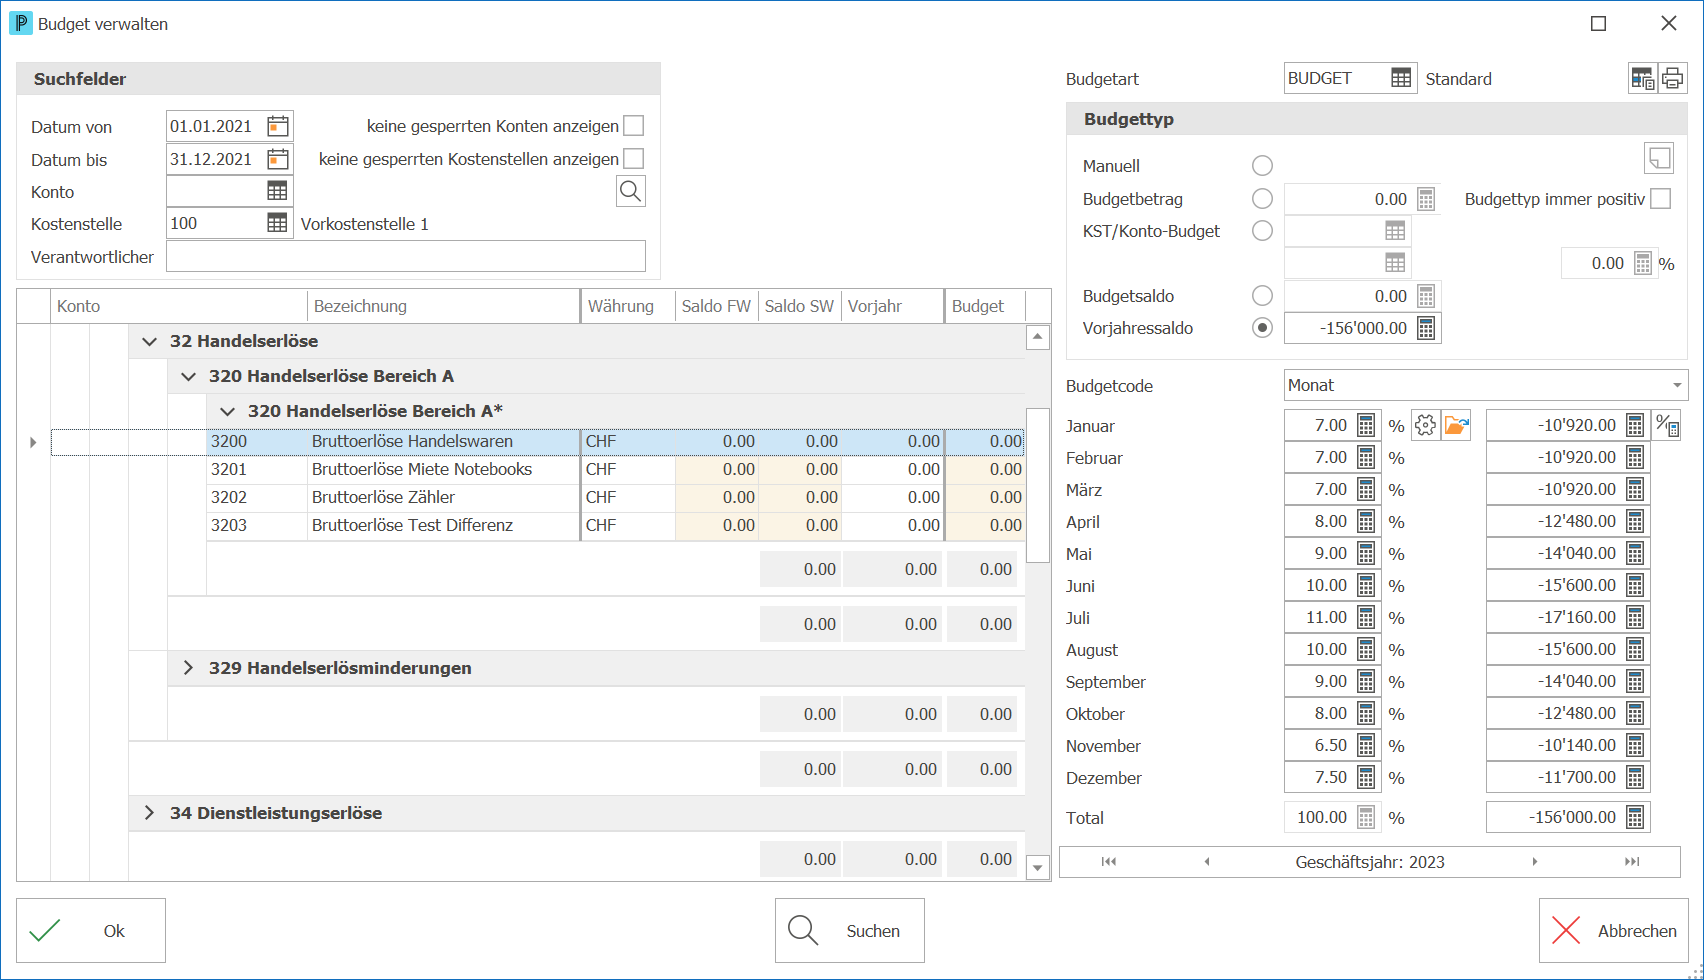The image size is (1704, 980).
Task: Open the Budgetart lookup table icon
Action: pyautogui.click(x=1401, y=78)
